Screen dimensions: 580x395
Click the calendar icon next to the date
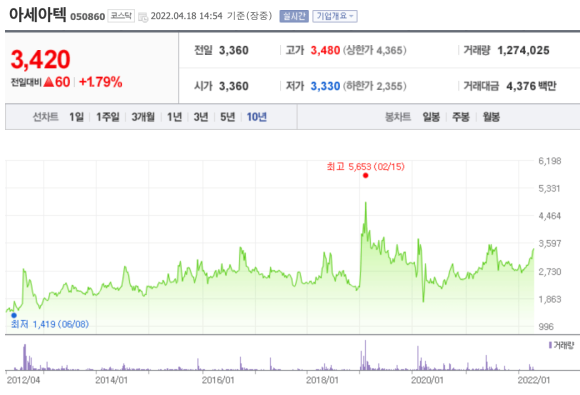point(143,17)
